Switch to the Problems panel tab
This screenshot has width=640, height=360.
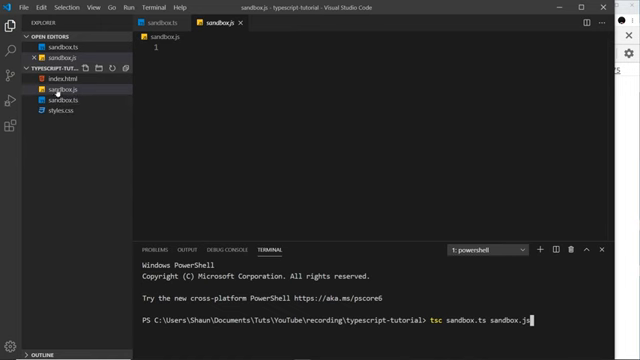coord(155,250)
